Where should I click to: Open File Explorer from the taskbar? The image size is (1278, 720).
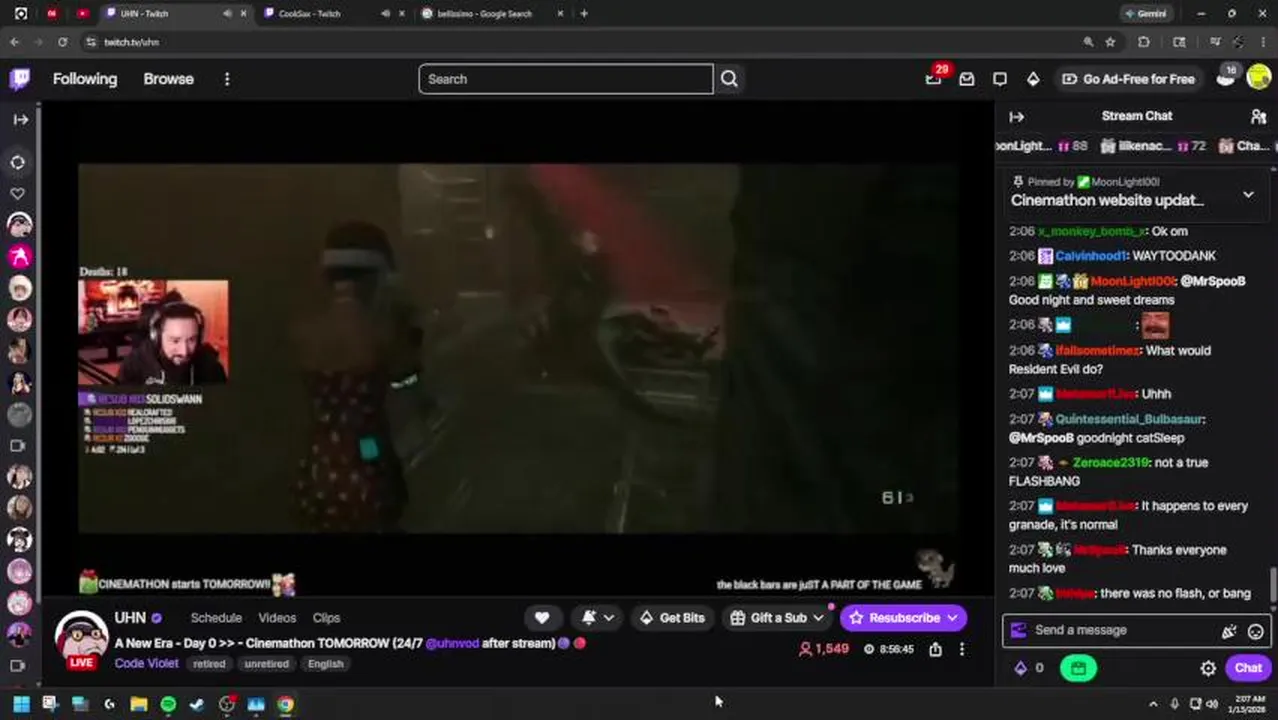[138, 704]
